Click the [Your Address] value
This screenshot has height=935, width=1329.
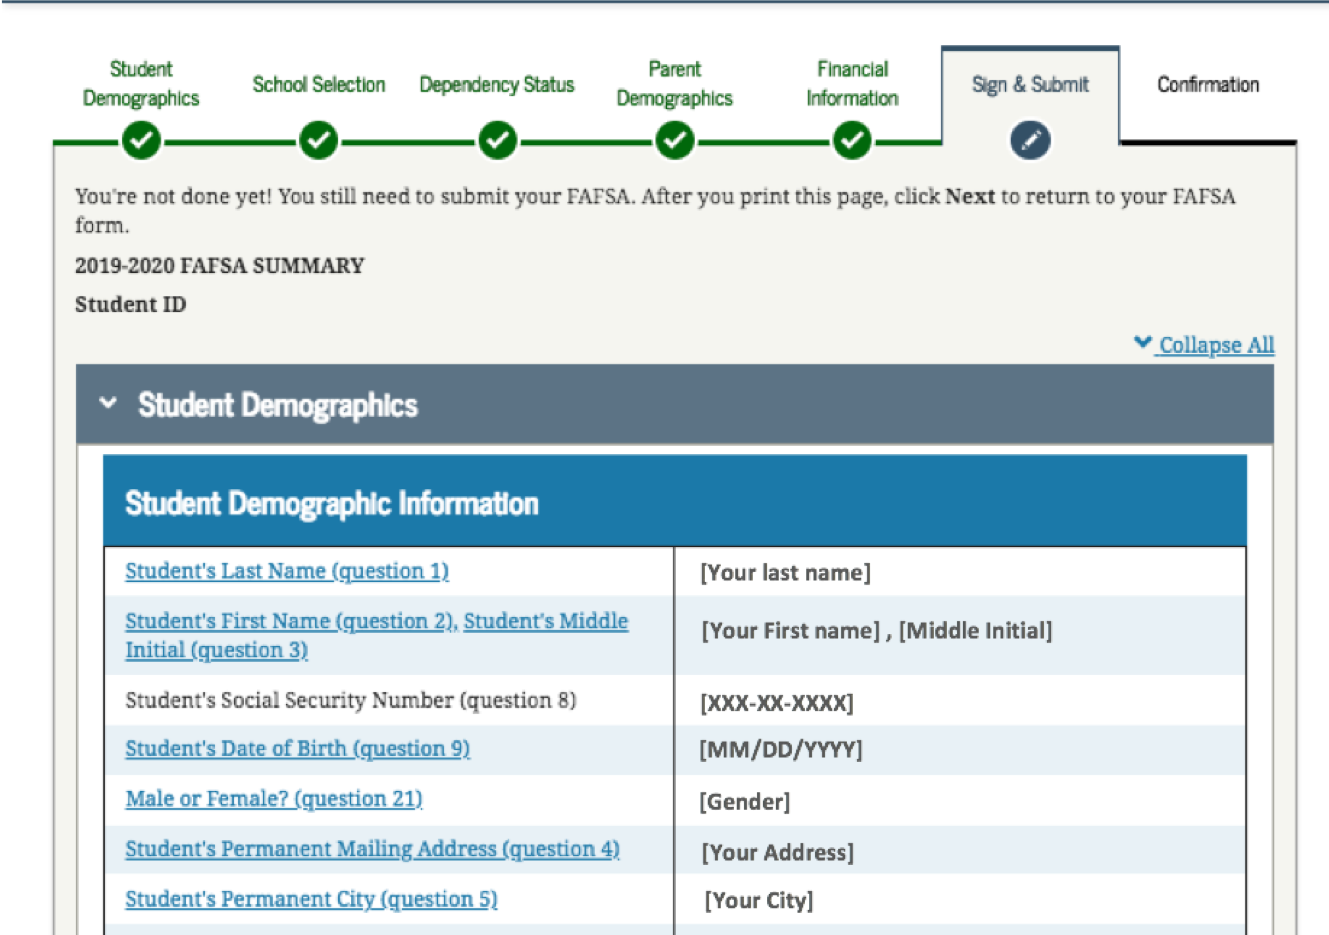coord(778,853)
